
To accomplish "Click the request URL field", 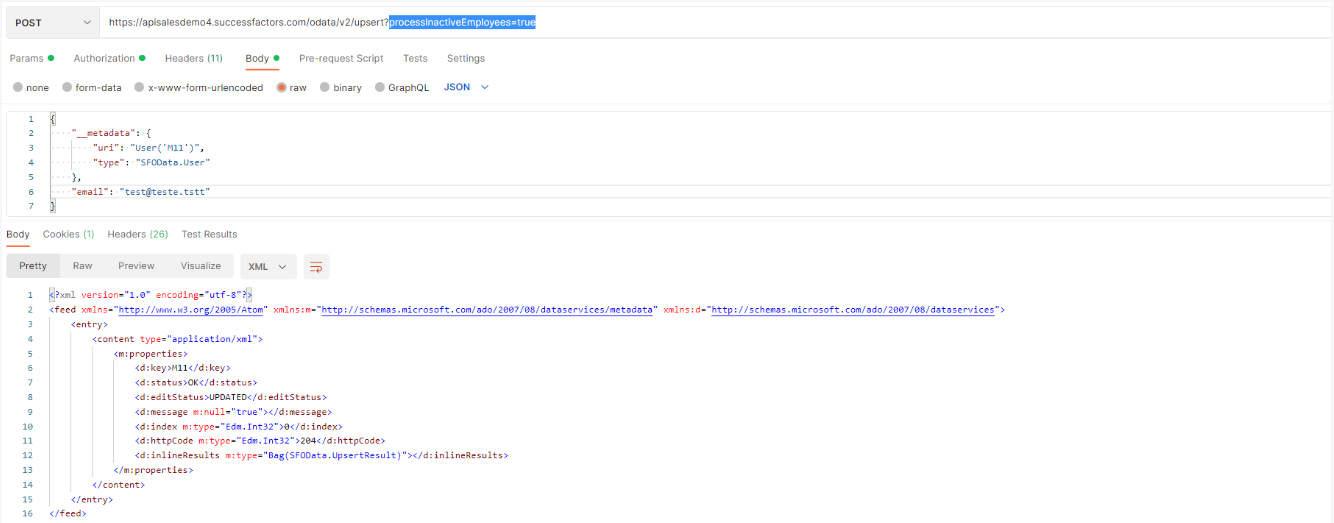I will 715,22.
